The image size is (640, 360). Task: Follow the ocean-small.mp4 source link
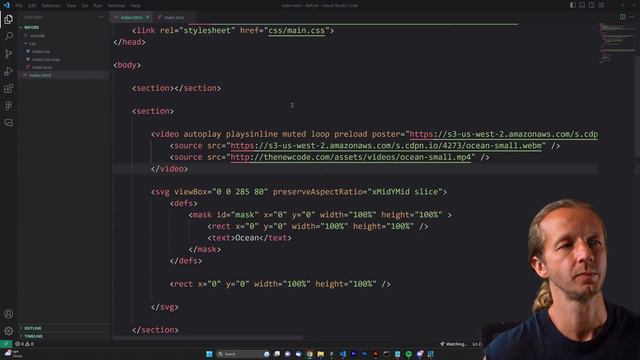point(350,157)
